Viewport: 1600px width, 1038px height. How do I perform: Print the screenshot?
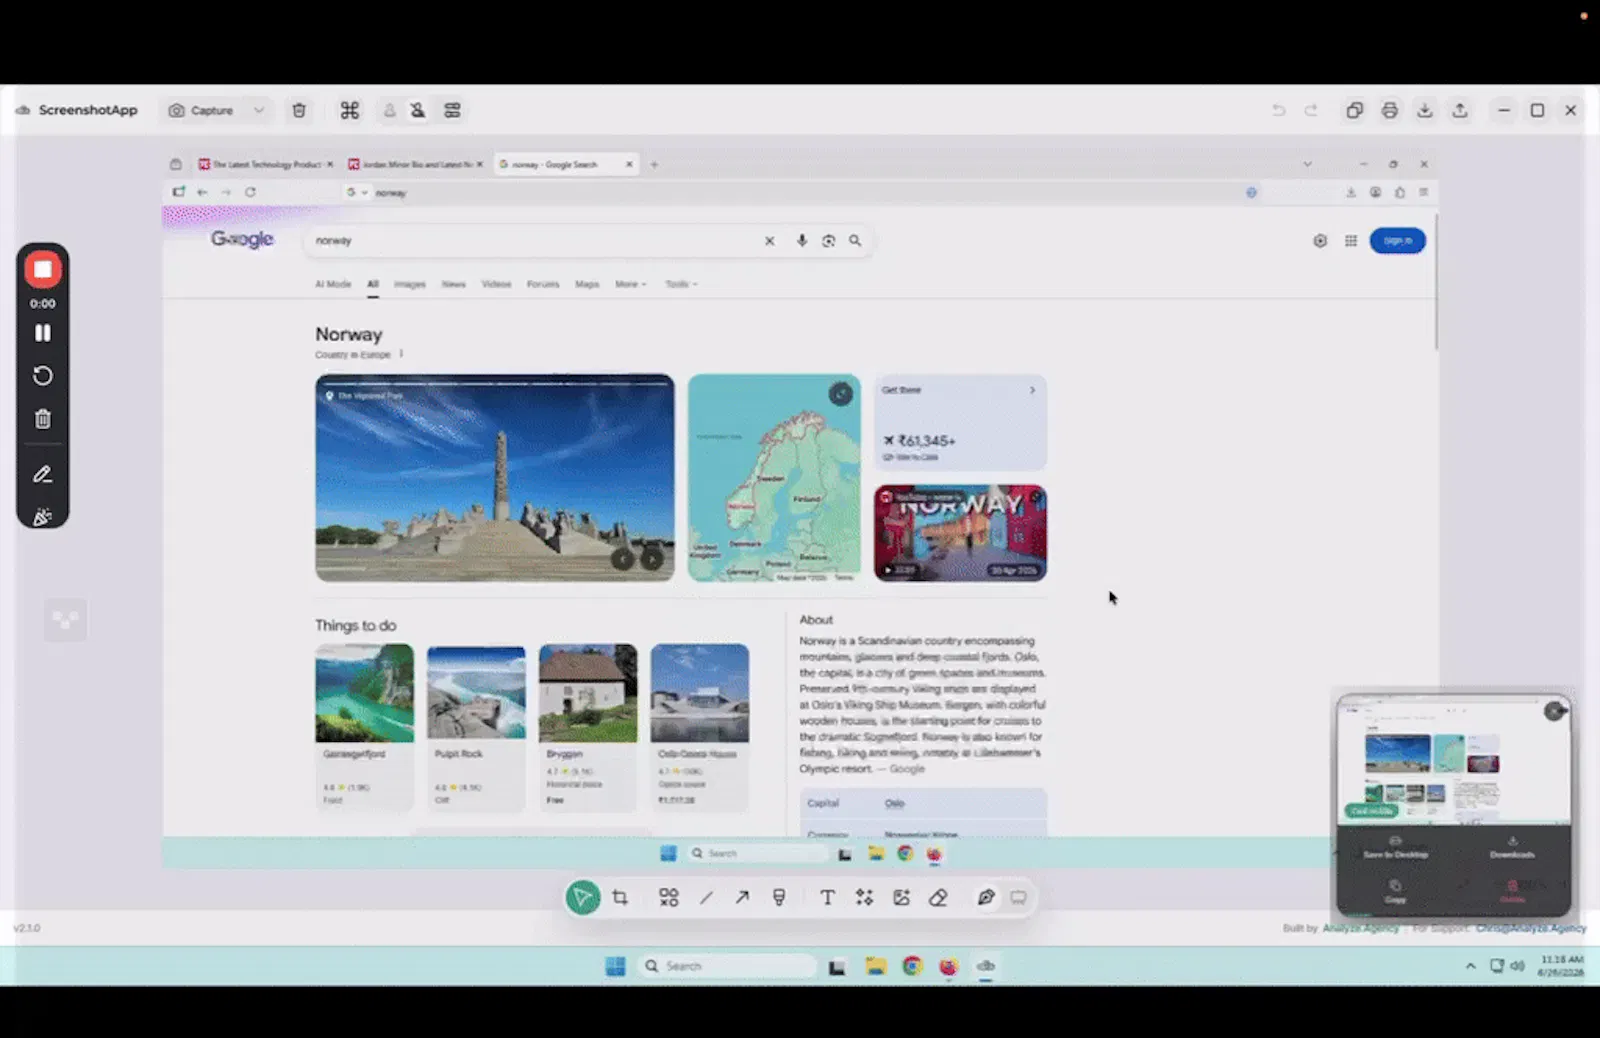pos(1390,110)
